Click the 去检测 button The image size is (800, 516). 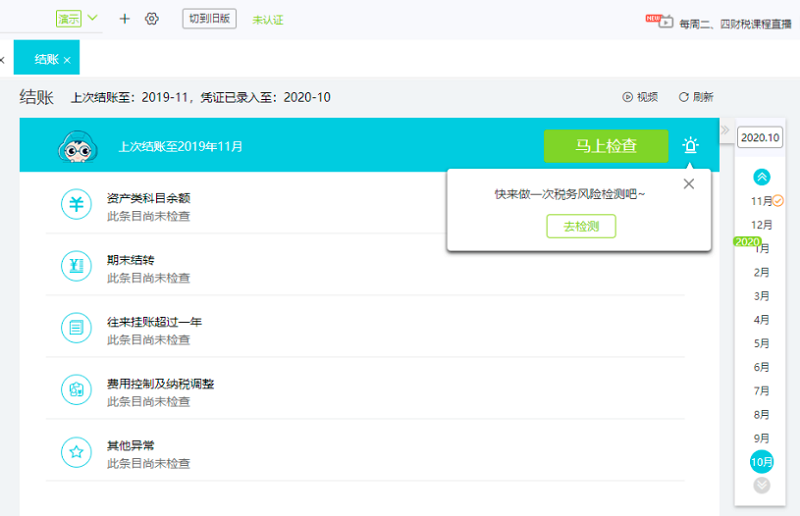coord(581,226)
